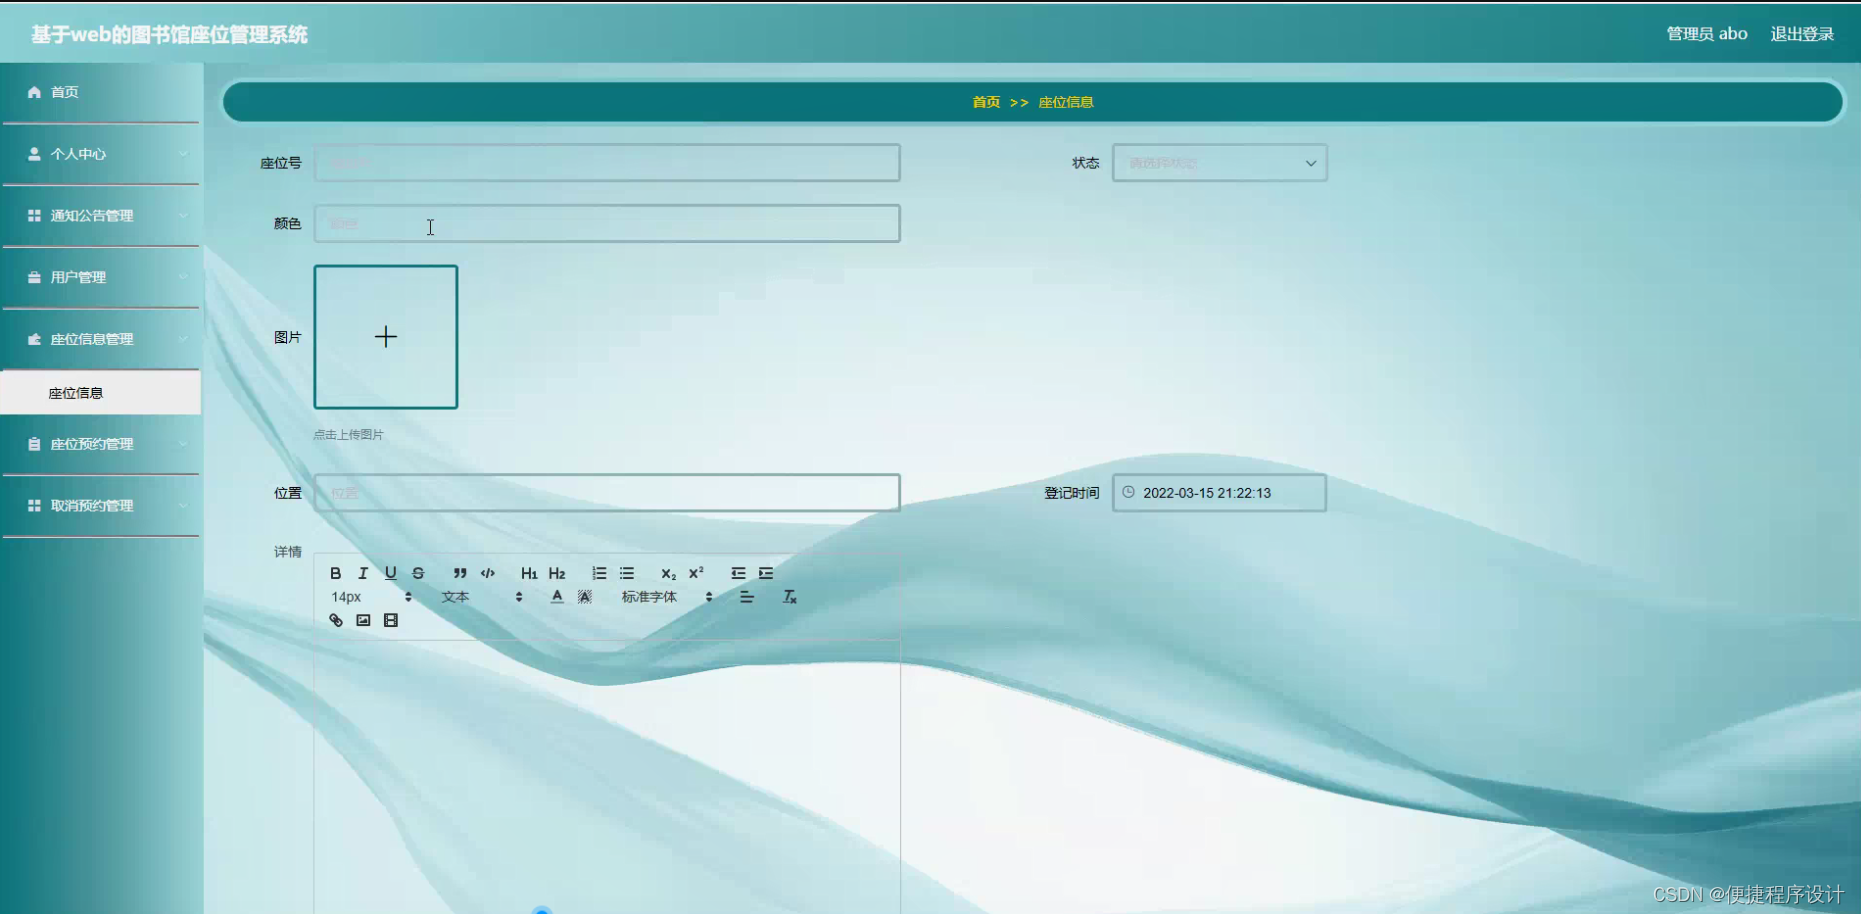Image resolution: width=1861 pixels, height=914 pixels.
Task: Apply strikethrough text formatting
Action: pyautogui.click(x=418, y=573)
